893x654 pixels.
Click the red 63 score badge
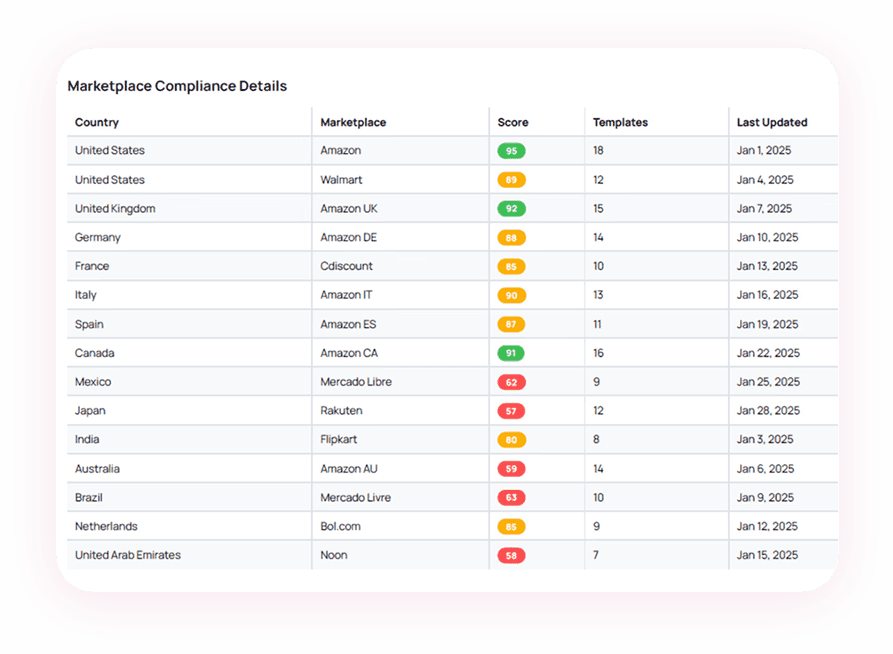511,497
